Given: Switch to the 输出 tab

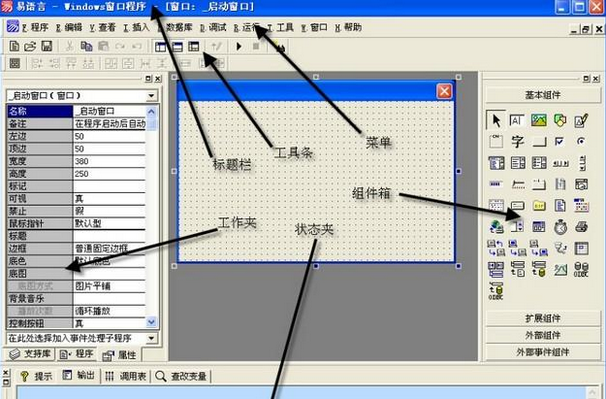Looking at the screenshot, I should 79,375.
